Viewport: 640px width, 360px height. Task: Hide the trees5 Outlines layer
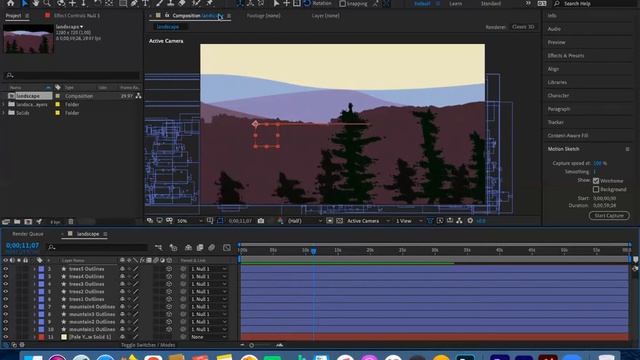pos(6,269)
